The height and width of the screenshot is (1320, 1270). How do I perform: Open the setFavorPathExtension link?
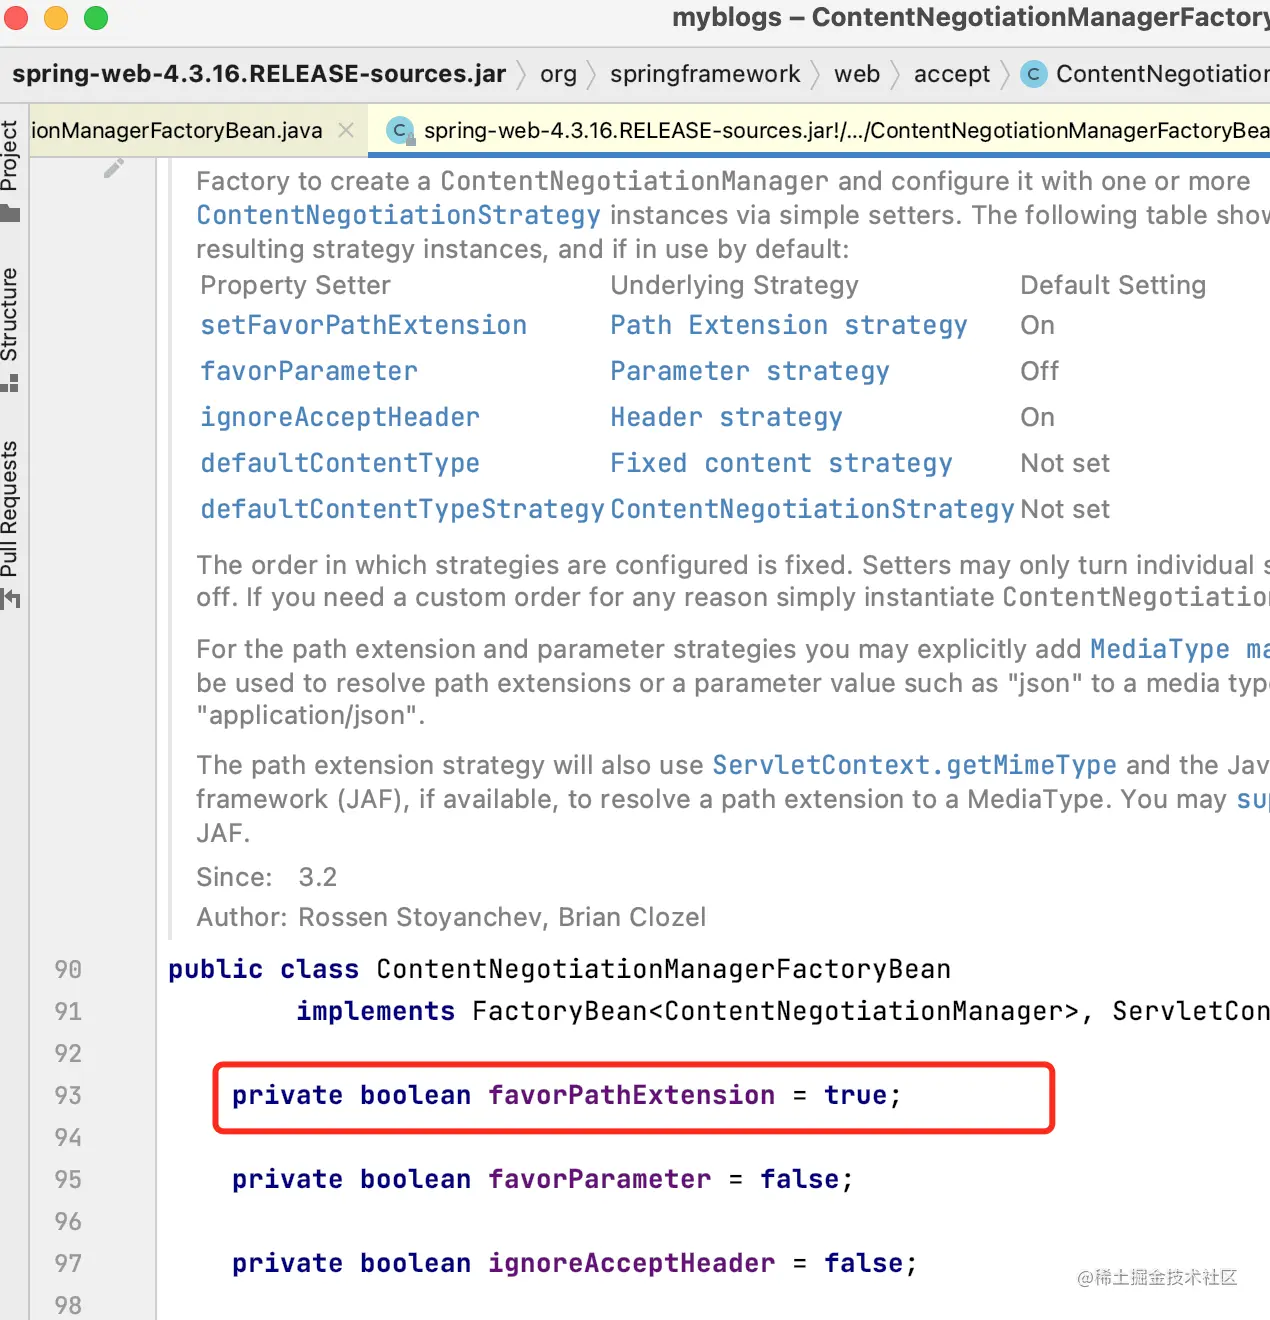point(363,325)
